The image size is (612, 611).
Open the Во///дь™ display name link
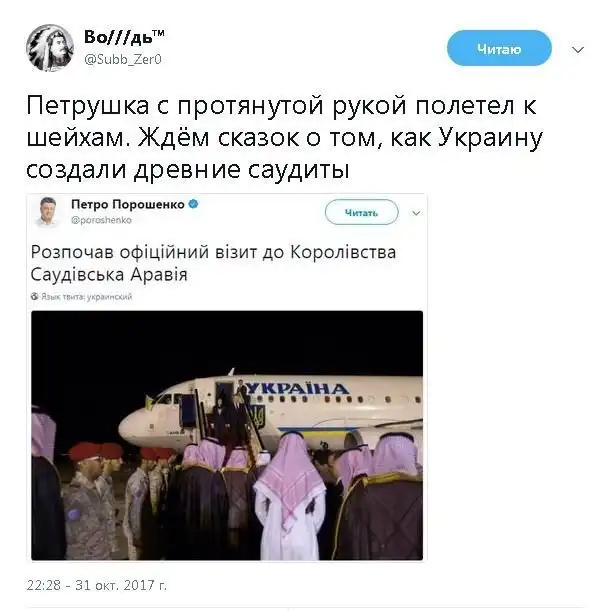124,37
